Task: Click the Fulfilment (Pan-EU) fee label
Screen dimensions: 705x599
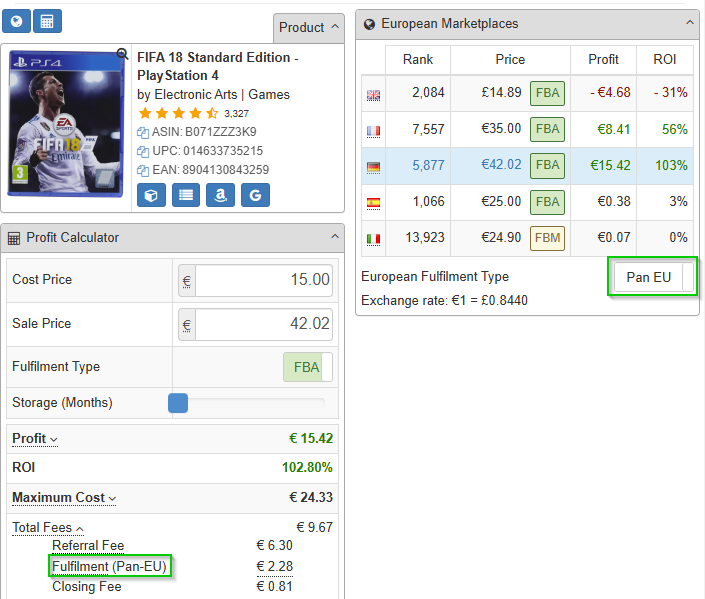Action: point(109,566)
